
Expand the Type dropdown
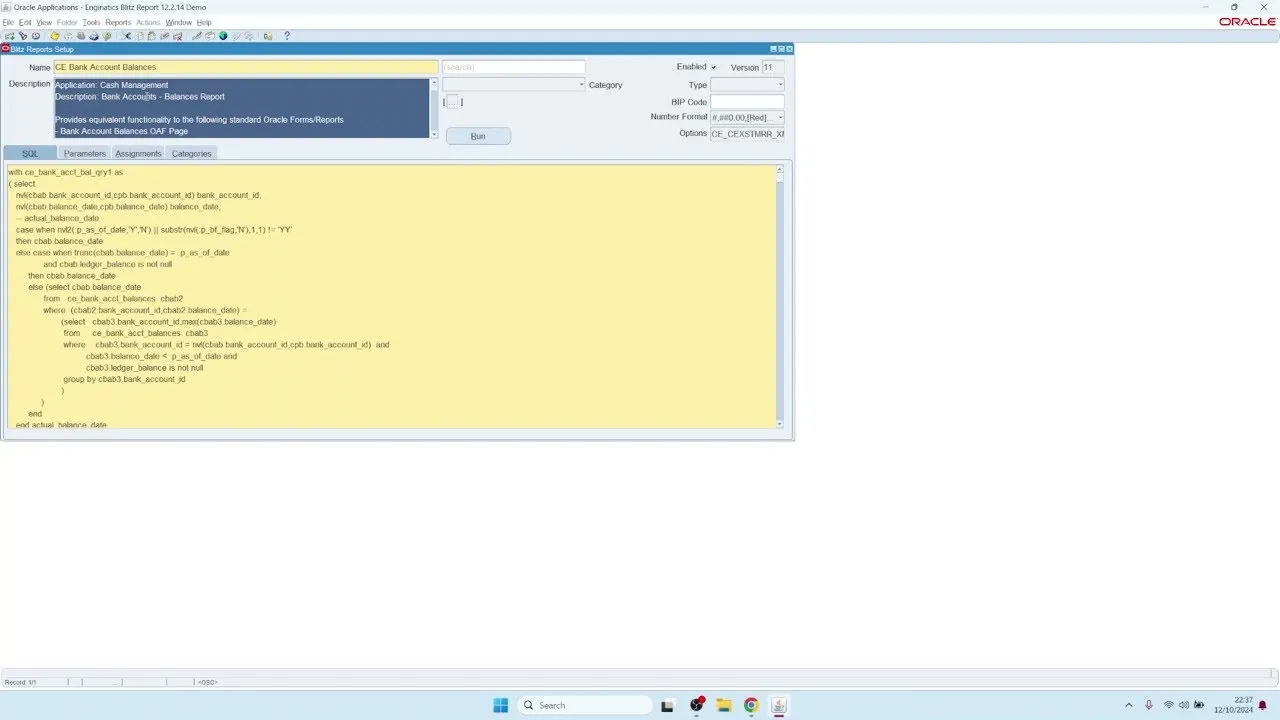point(781,85)
